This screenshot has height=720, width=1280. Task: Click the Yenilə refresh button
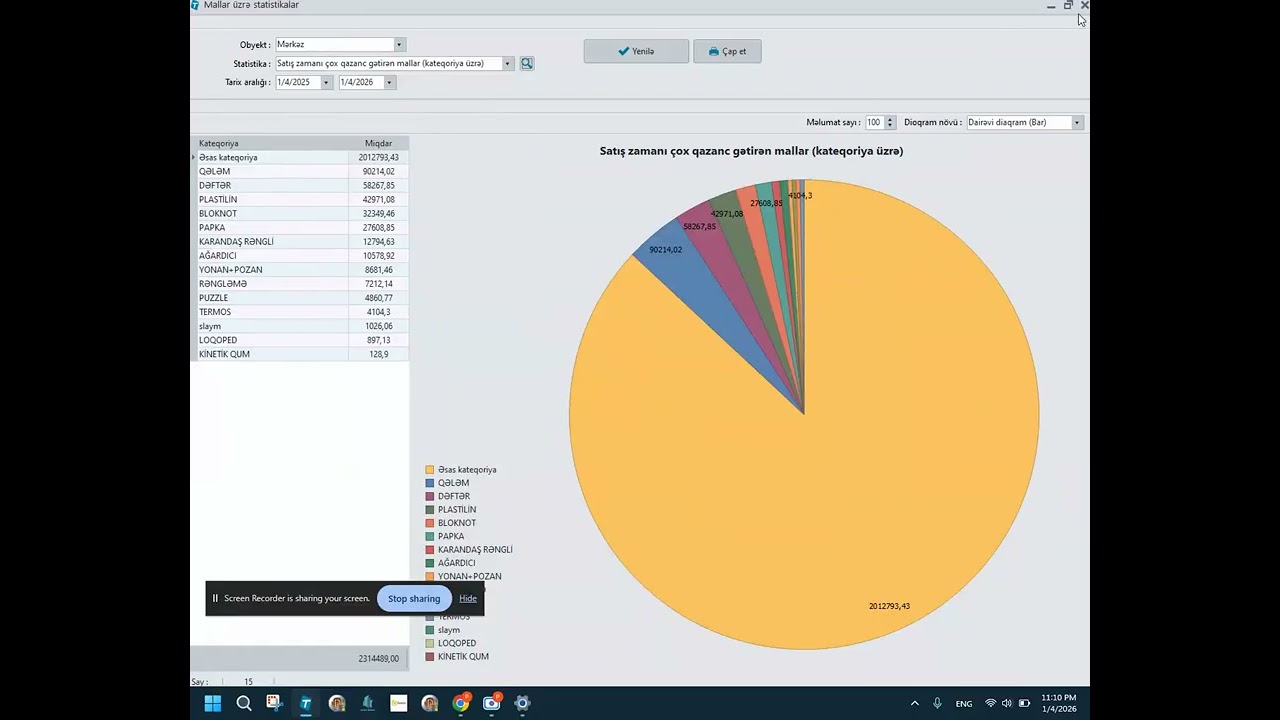pyautogui.click(x=636, y=51)
